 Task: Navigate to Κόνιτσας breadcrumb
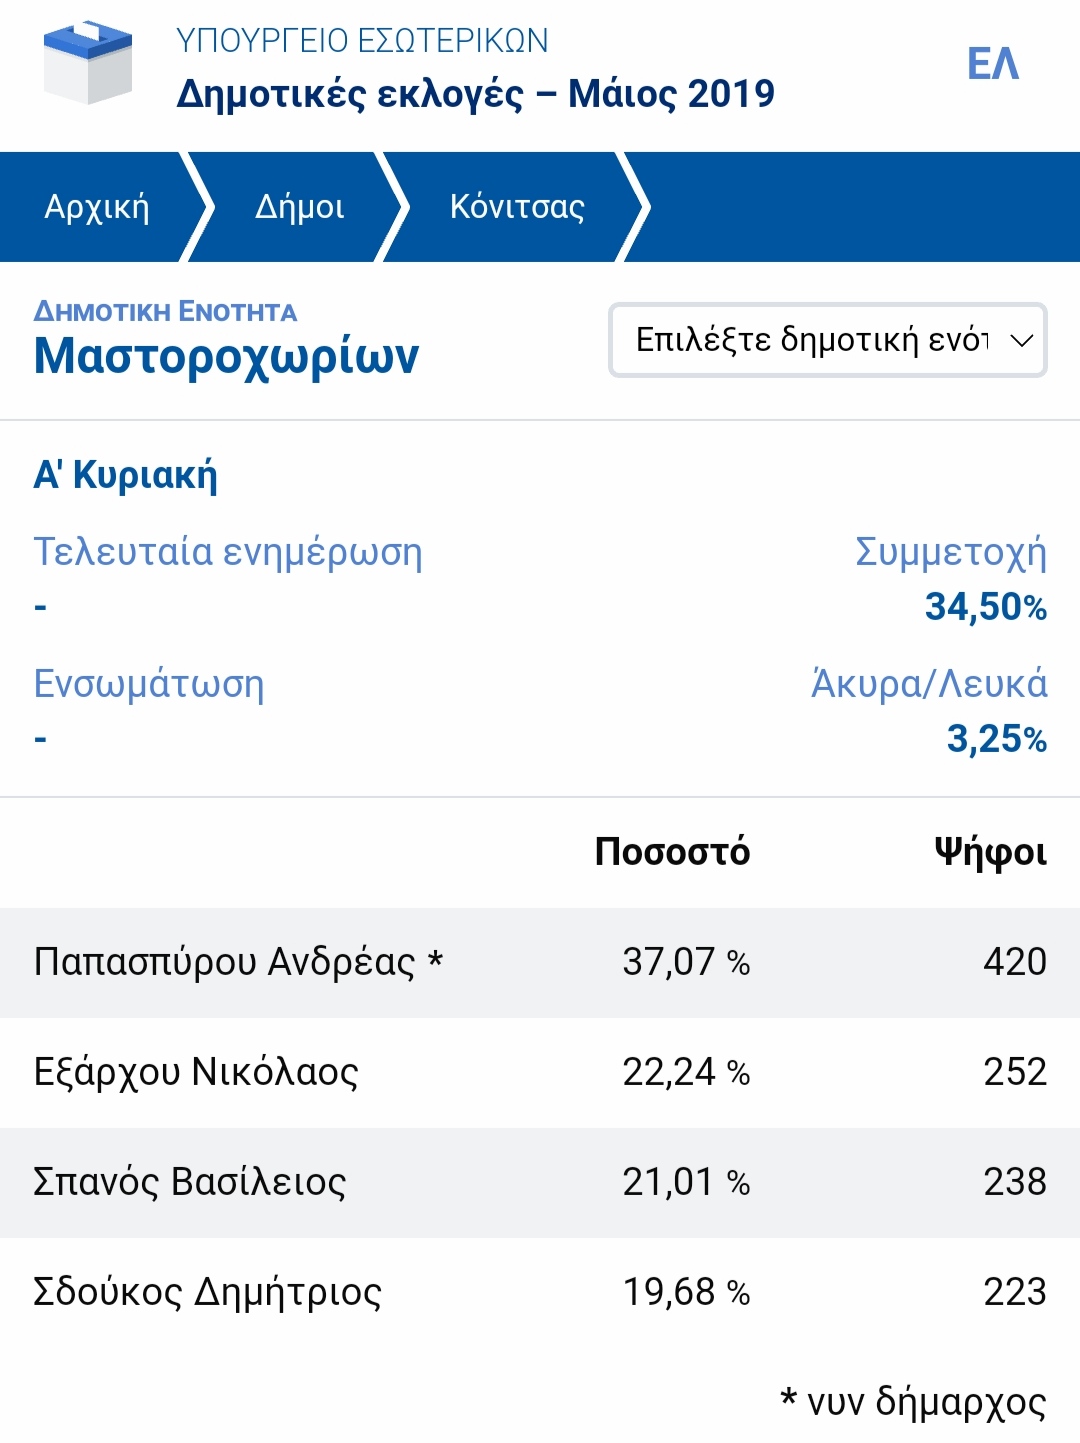[517, 207]
